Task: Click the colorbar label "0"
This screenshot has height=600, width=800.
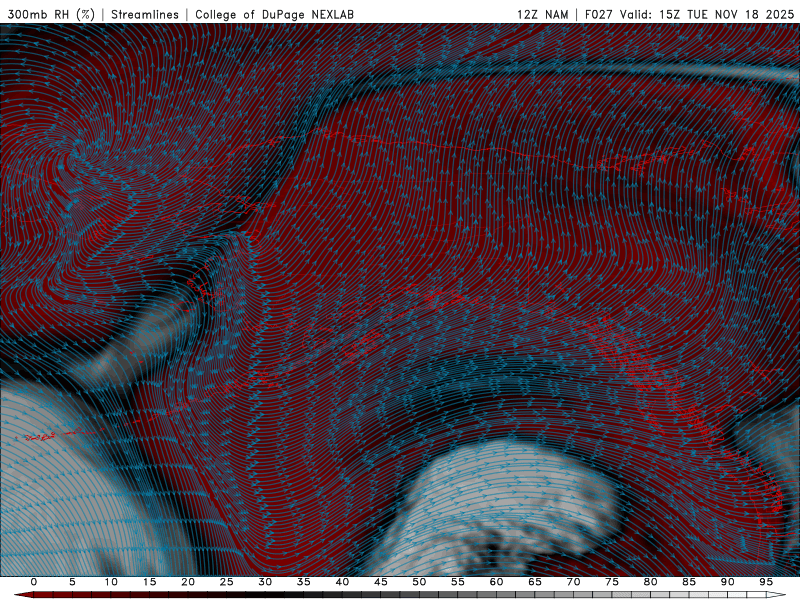Action: point(34,582)
